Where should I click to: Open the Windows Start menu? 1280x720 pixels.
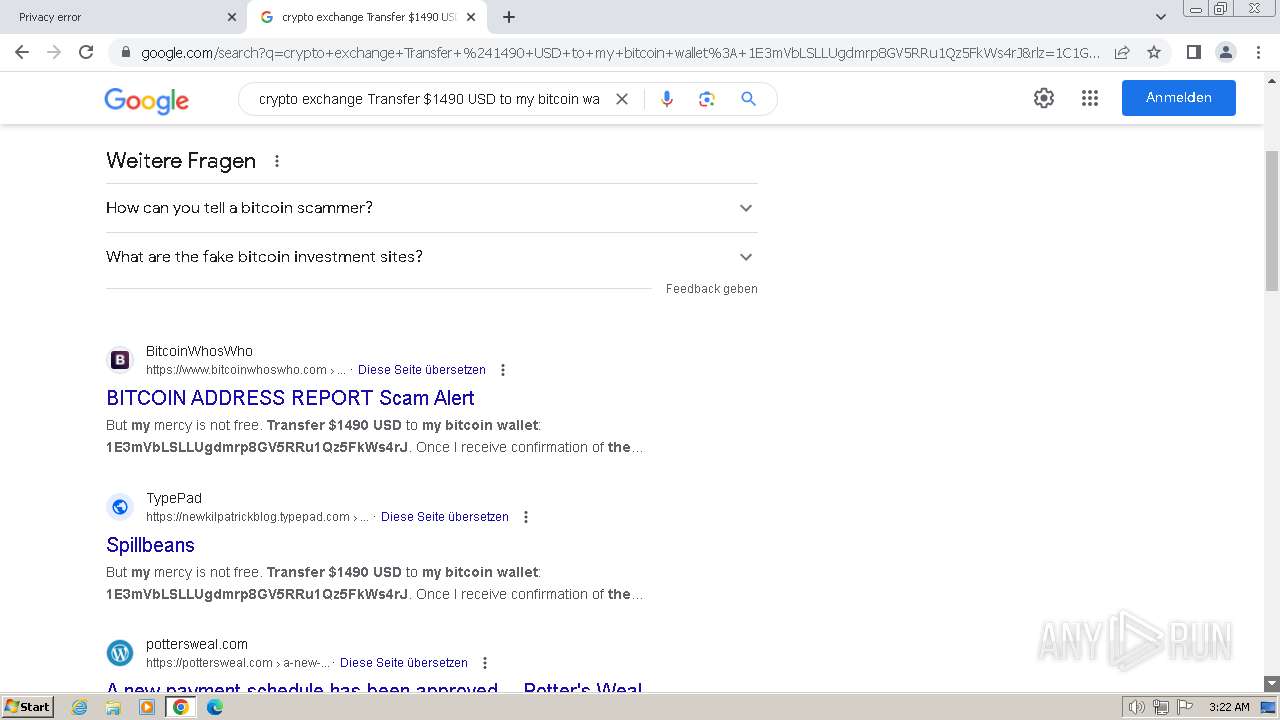(x=28, y=707)
